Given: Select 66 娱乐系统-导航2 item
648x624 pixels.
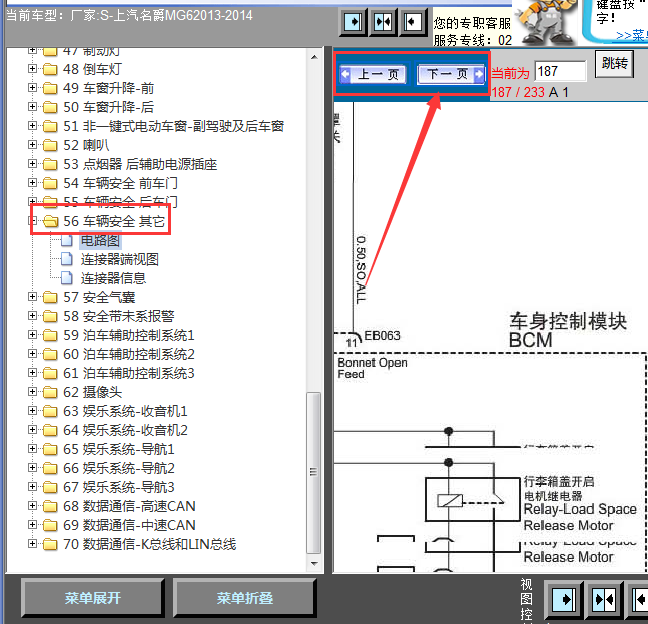Looking at the screenshot, I should 119,468.
